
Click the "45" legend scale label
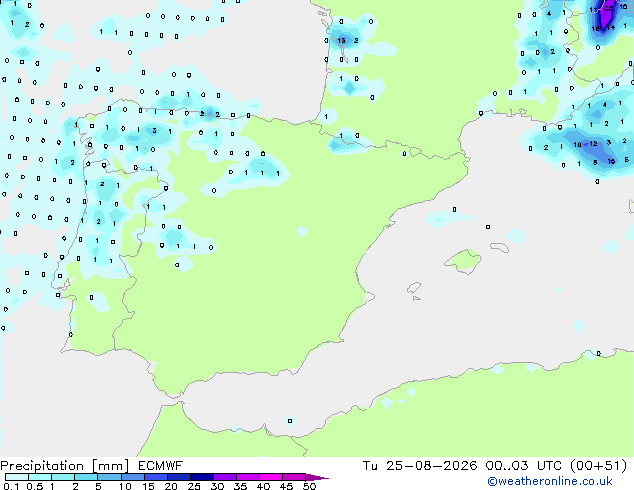pyautogui.click(x=286, y=486)
